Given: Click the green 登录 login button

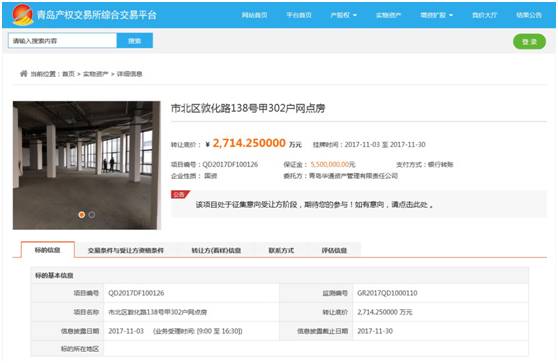Looking at the screenshot, I should click(529, 42).
